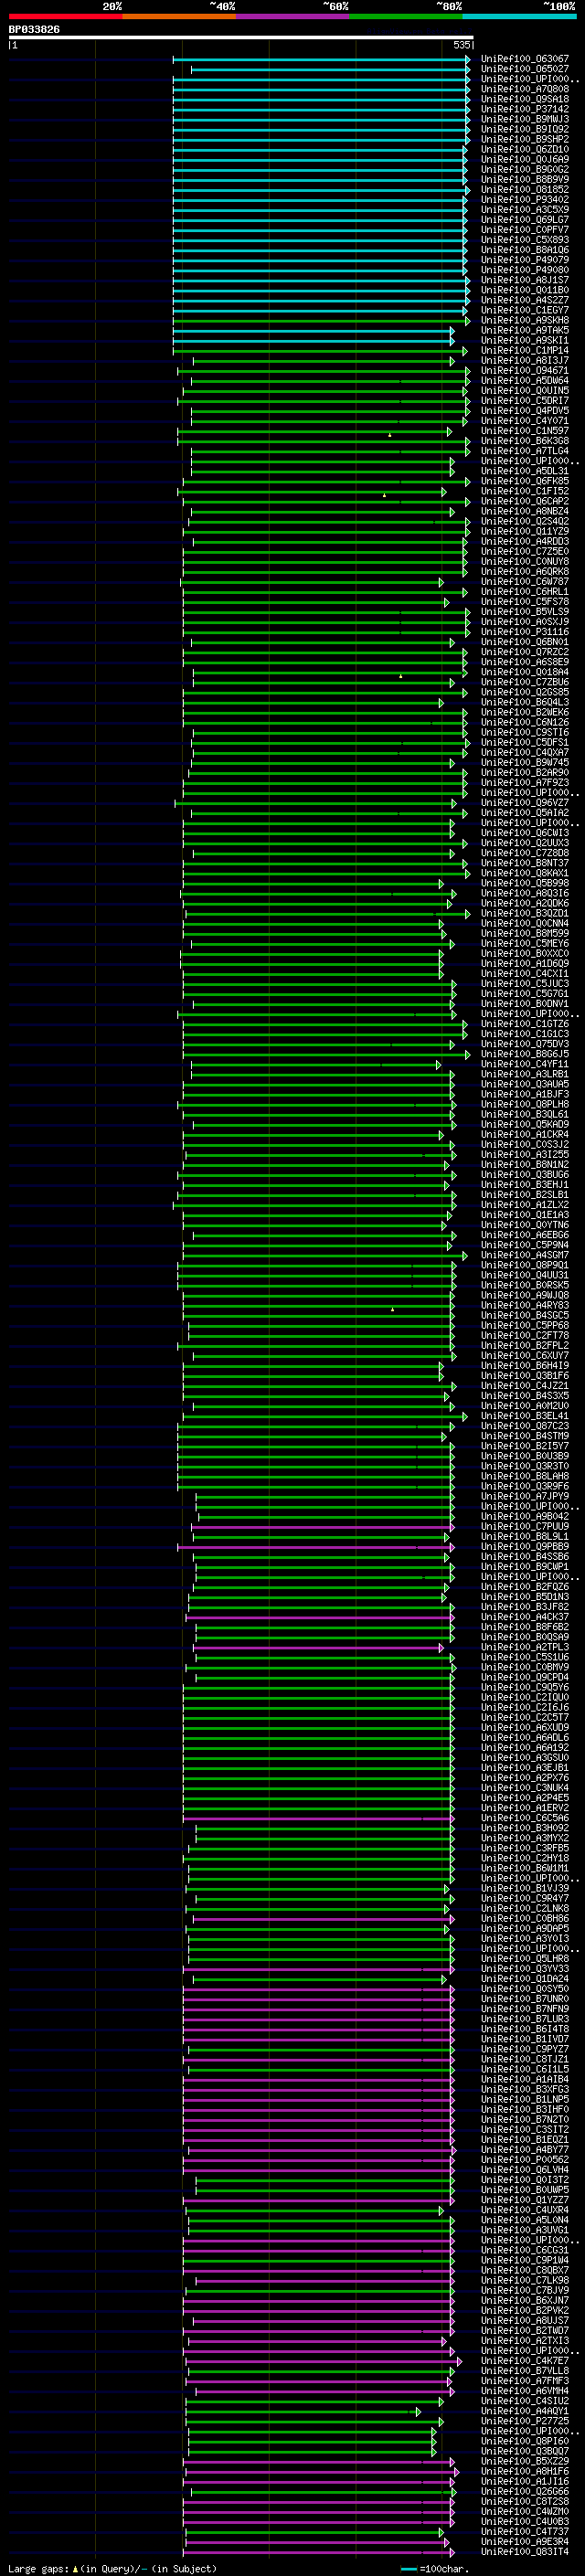This screenshot has height=2576, width=585.
Task: Select hit label UniRef100_A7JPY9
Action: click(525, 1496)
